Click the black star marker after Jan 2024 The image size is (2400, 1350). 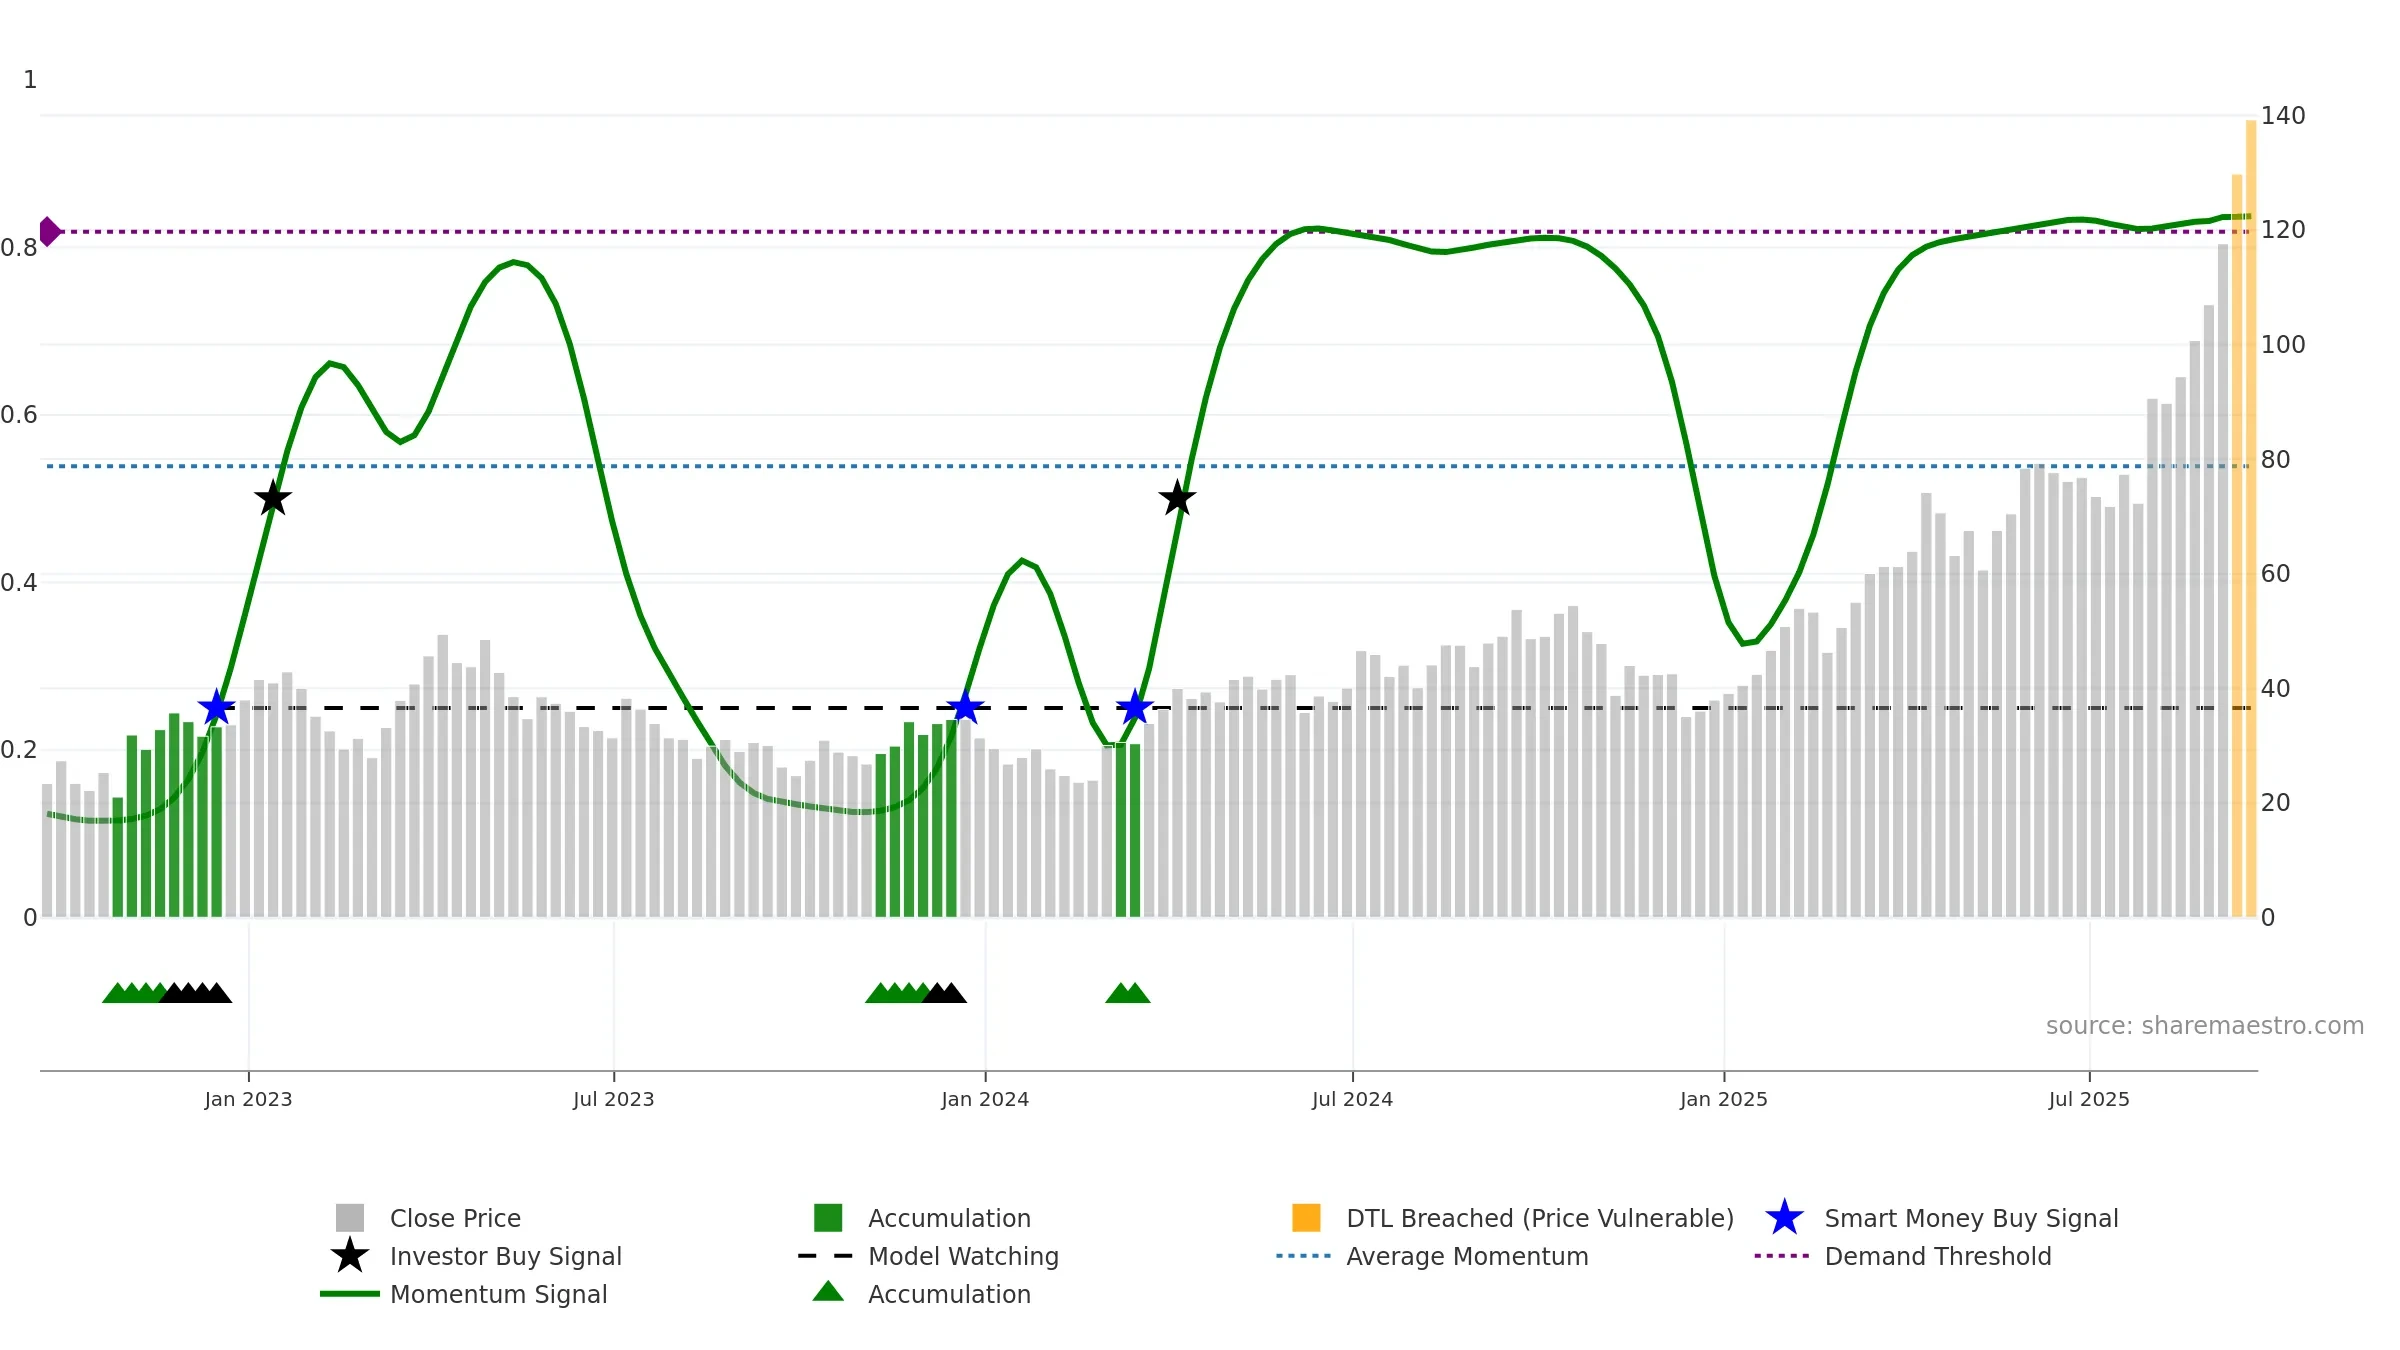pyautogui.click(x=1177, y=498)
